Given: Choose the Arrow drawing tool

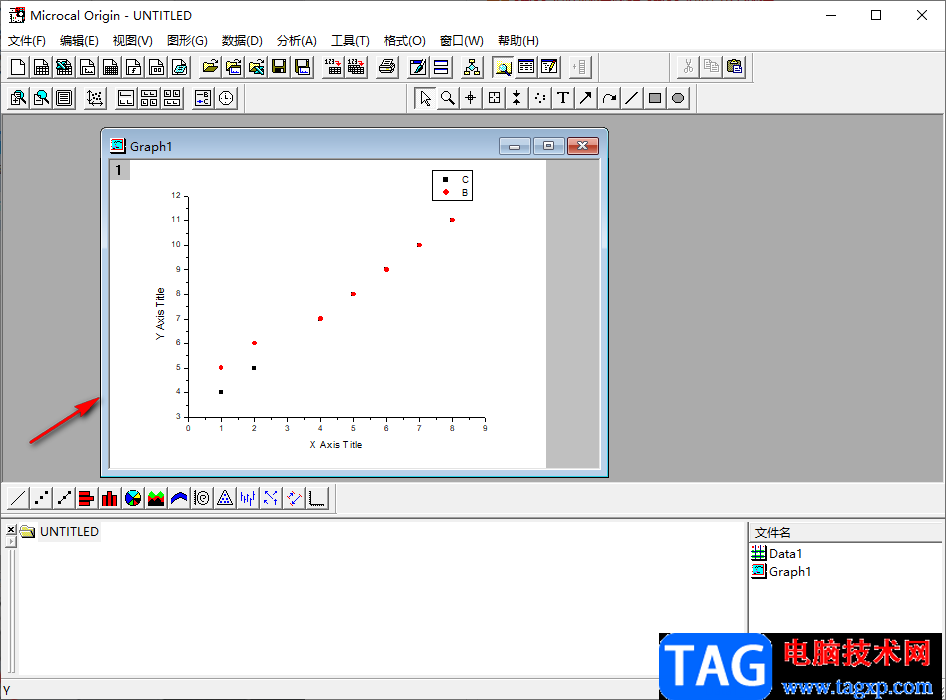Looking at the screenshot, I should coord(586,98).
